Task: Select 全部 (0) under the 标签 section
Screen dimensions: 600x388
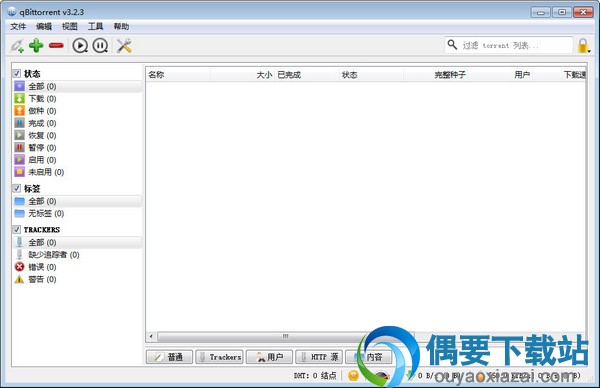Action: (x=78, y=201)
